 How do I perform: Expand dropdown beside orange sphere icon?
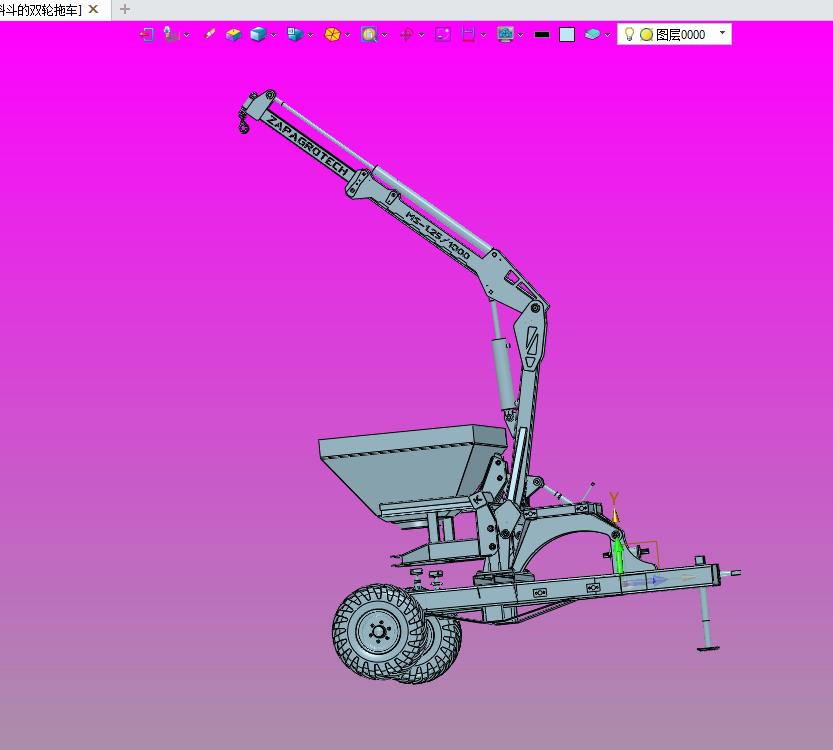tap(347, 35)
